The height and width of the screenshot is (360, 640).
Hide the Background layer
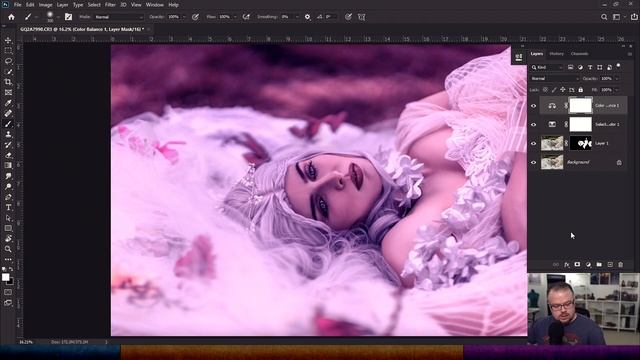533,162
